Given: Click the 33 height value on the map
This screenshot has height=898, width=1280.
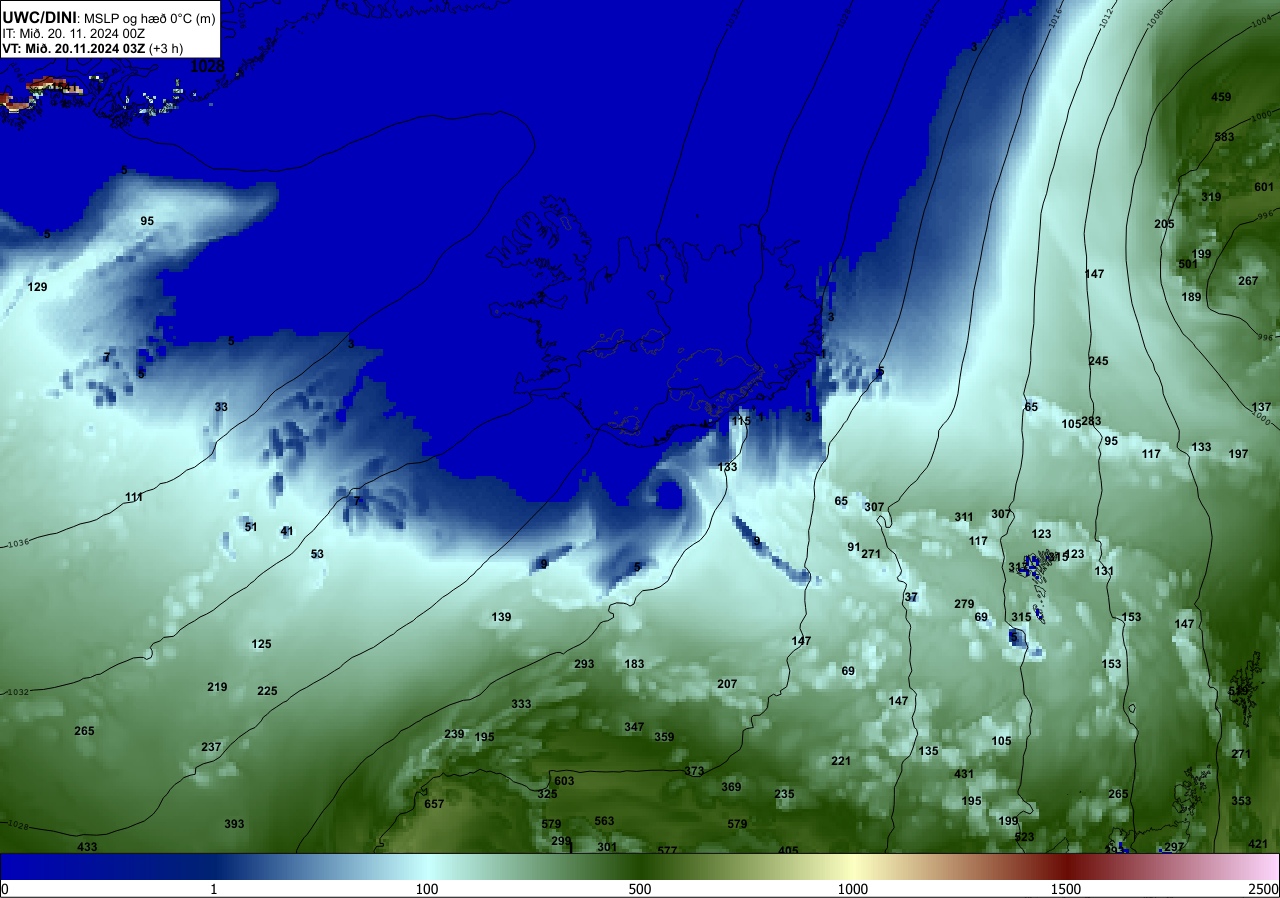Looking at the screenshot, I should tap(221, 407).
